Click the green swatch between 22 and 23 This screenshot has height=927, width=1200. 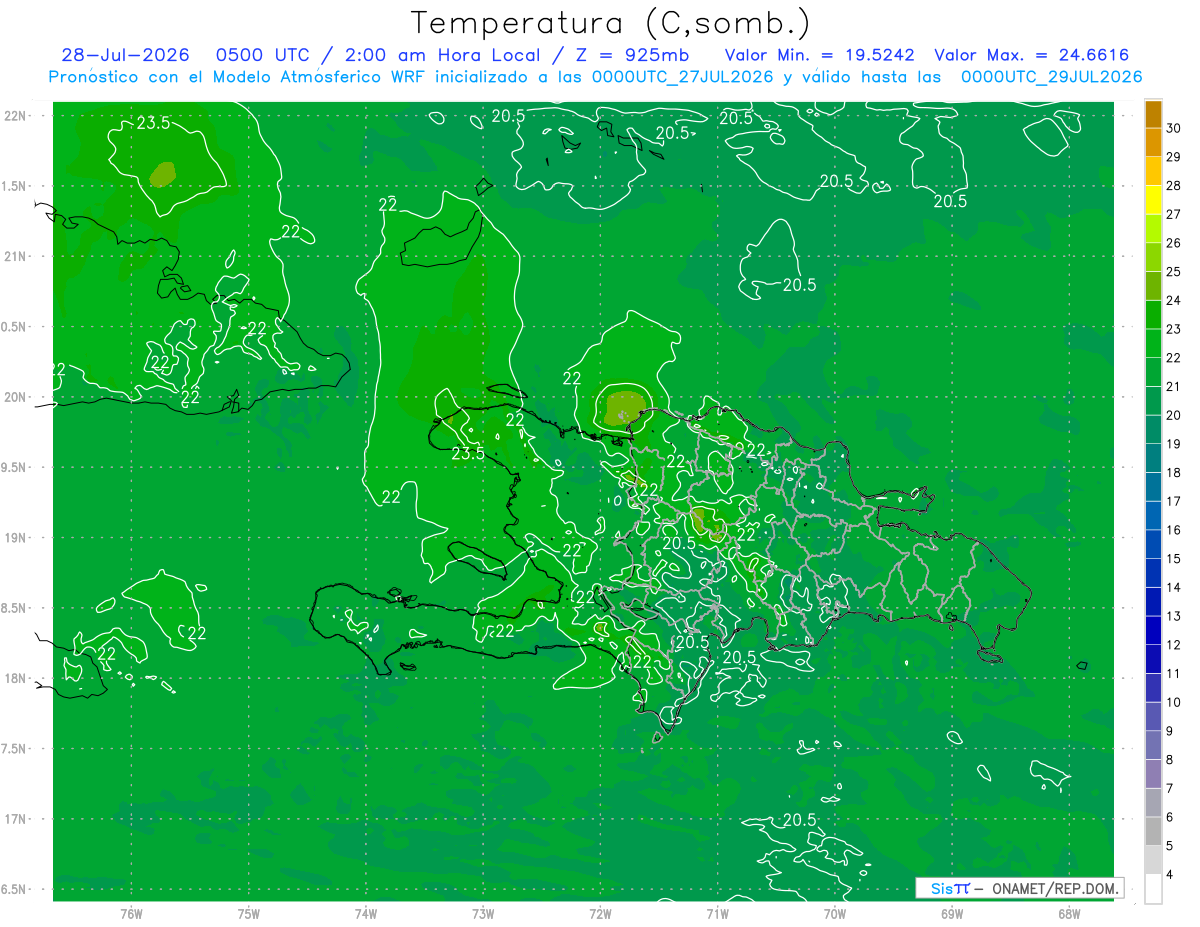(1153, 344)
